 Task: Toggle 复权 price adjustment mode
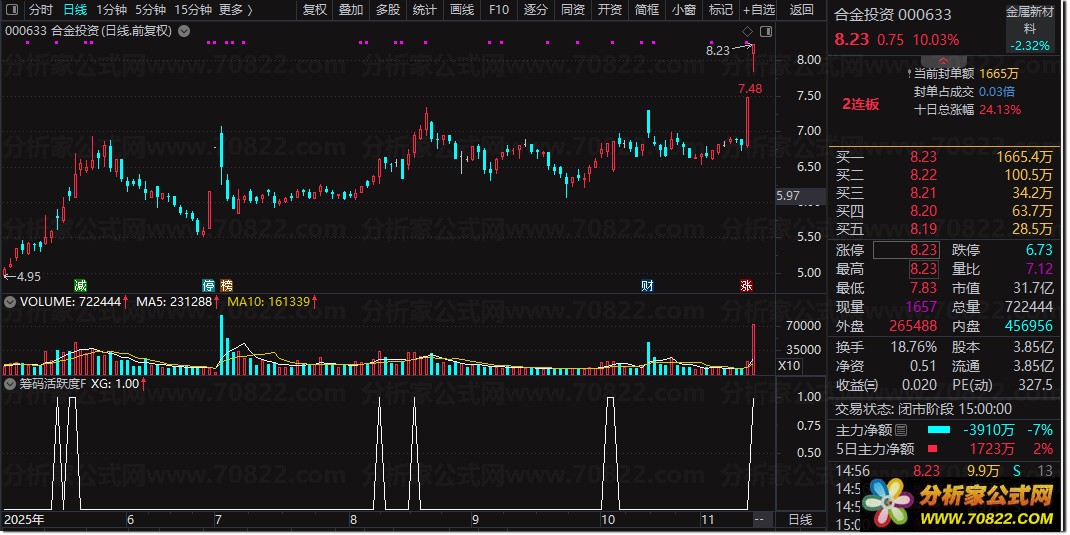pos(315,10)
